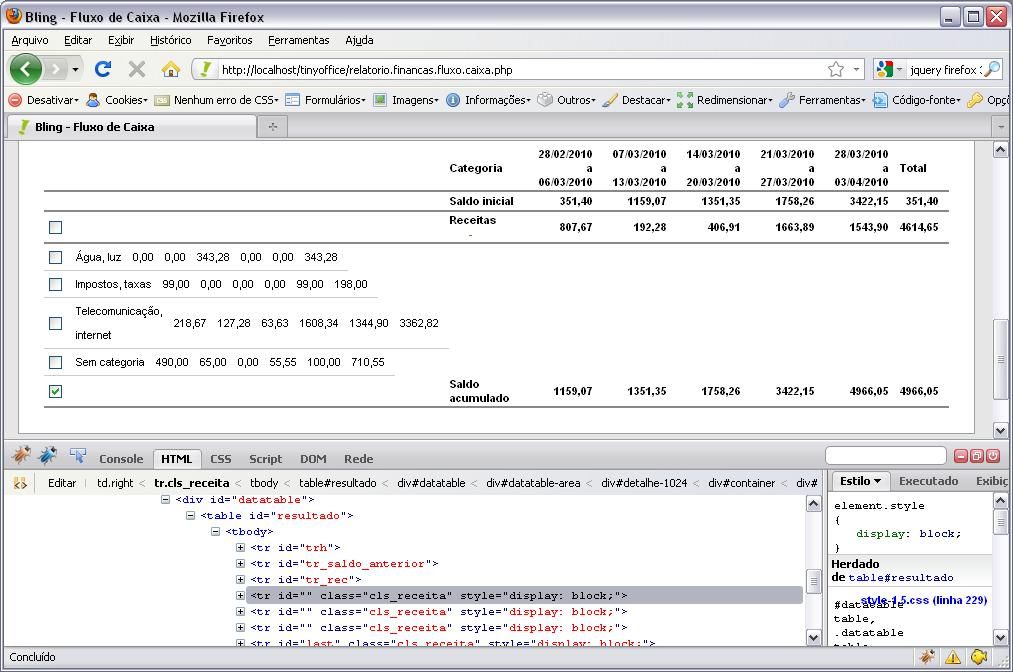
Task: Select the div#container breadcrumb
Action: [x=741, y=483]
